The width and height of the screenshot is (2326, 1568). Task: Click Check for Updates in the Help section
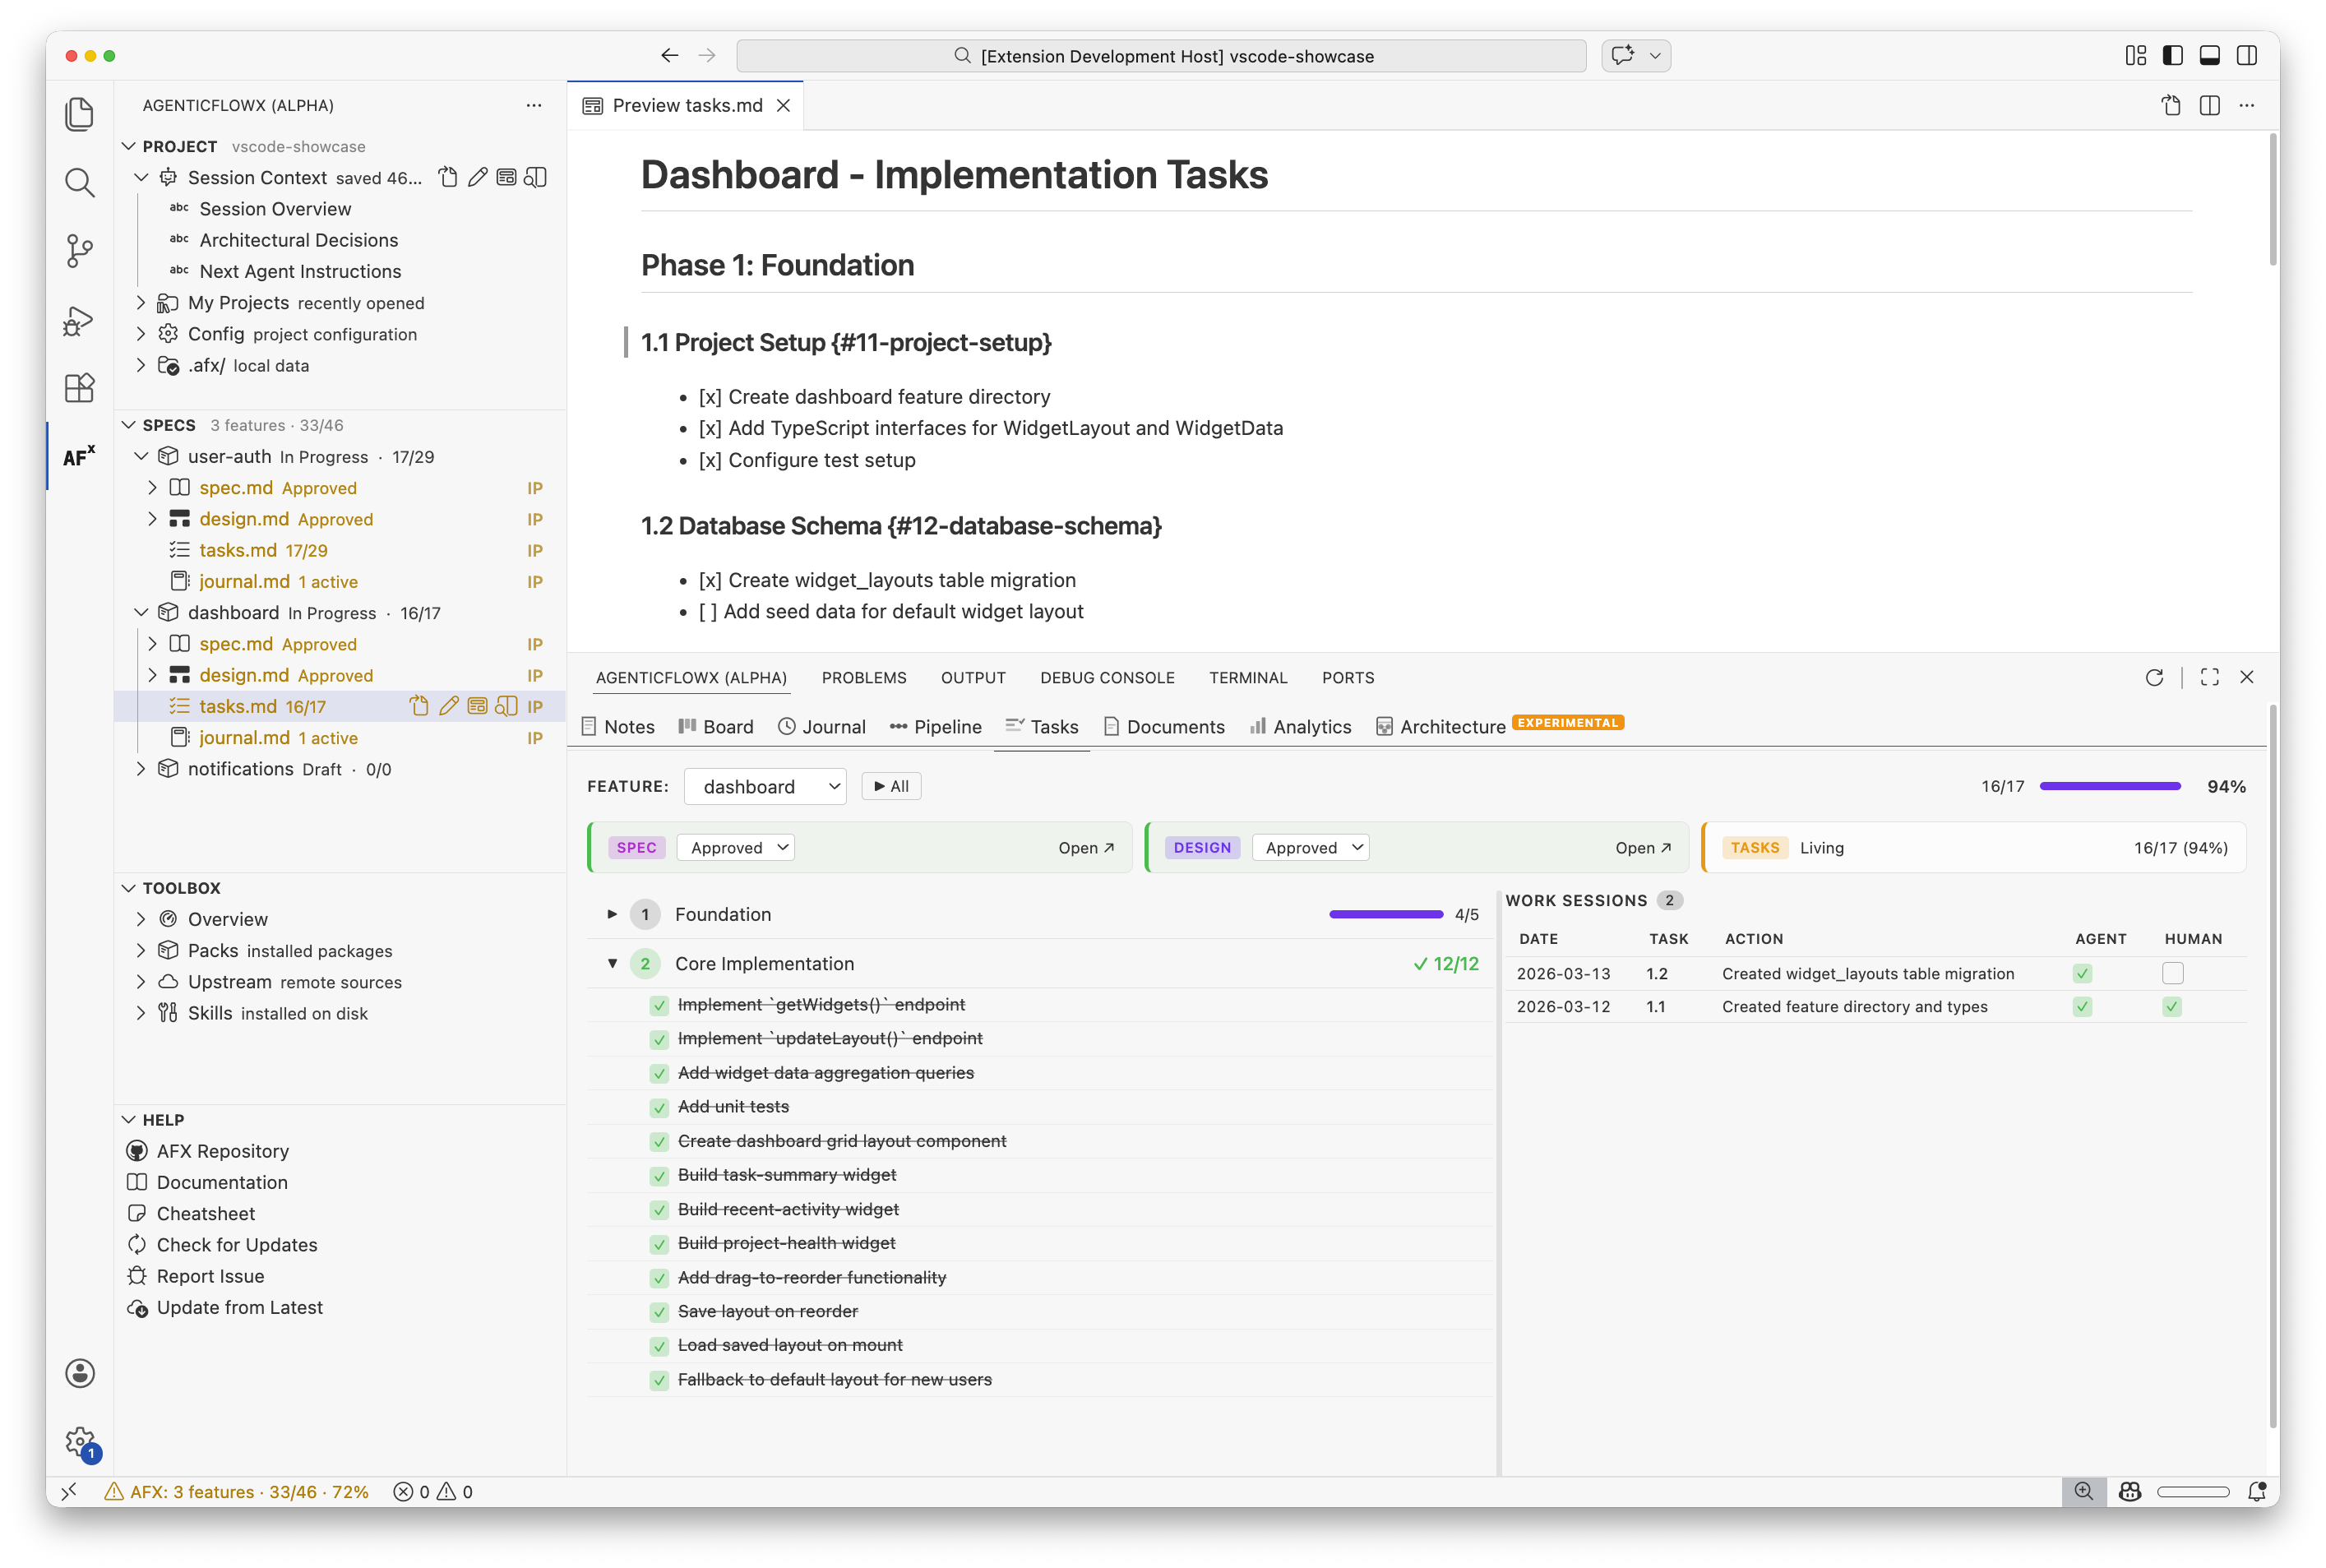click(236, 1244)
